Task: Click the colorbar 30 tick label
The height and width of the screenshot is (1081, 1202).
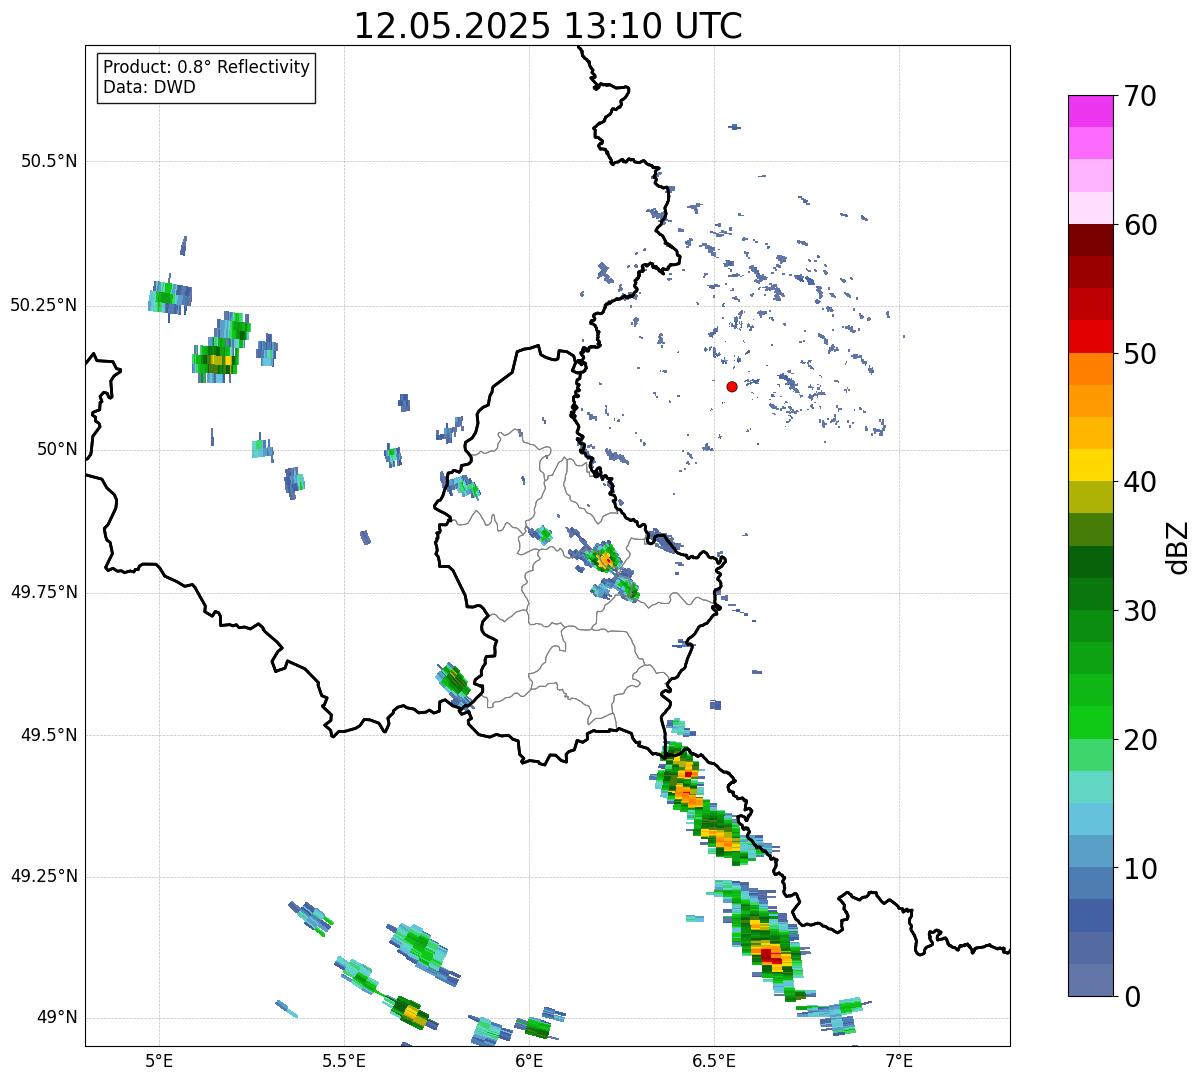Action: [1140, 611]
